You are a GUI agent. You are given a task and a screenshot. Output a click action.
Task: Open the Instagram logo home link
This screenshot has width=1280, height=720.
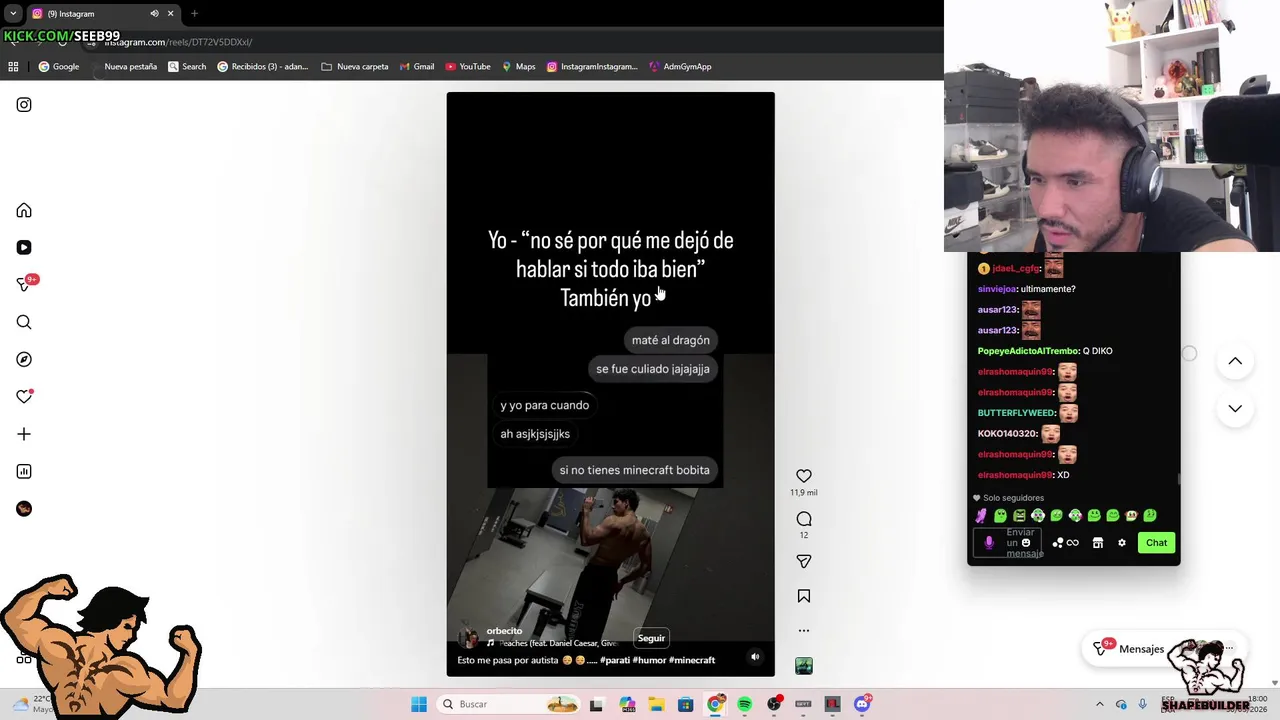[24, 105]
